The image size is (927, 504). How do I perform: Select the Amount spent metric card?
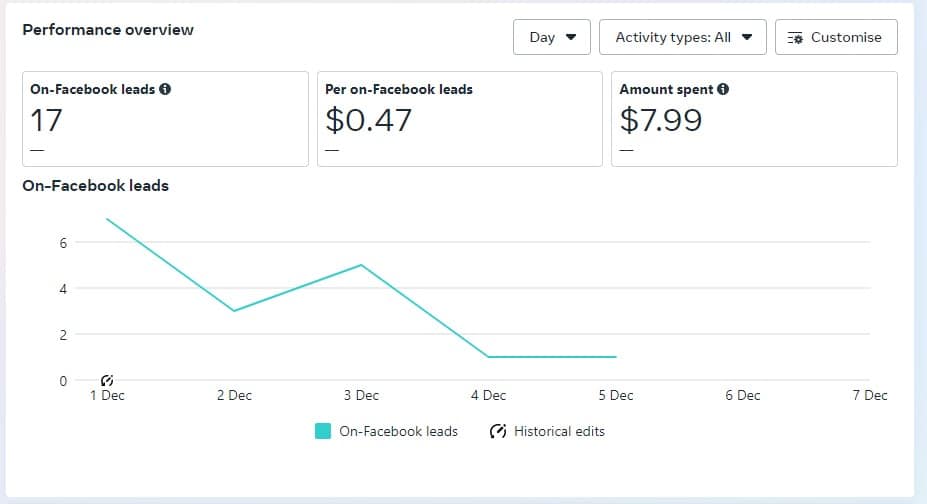[x=754, y=118]
